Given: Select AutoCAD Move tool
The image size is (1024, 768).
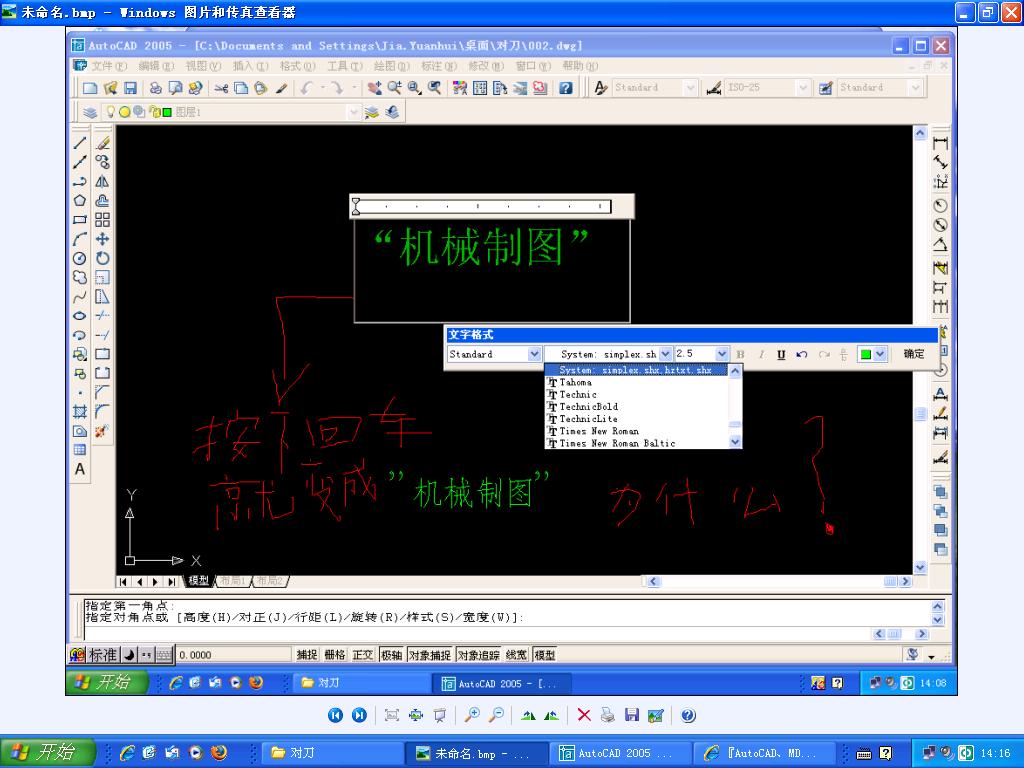Looking at the screenshot, I should tap(103, 239).
